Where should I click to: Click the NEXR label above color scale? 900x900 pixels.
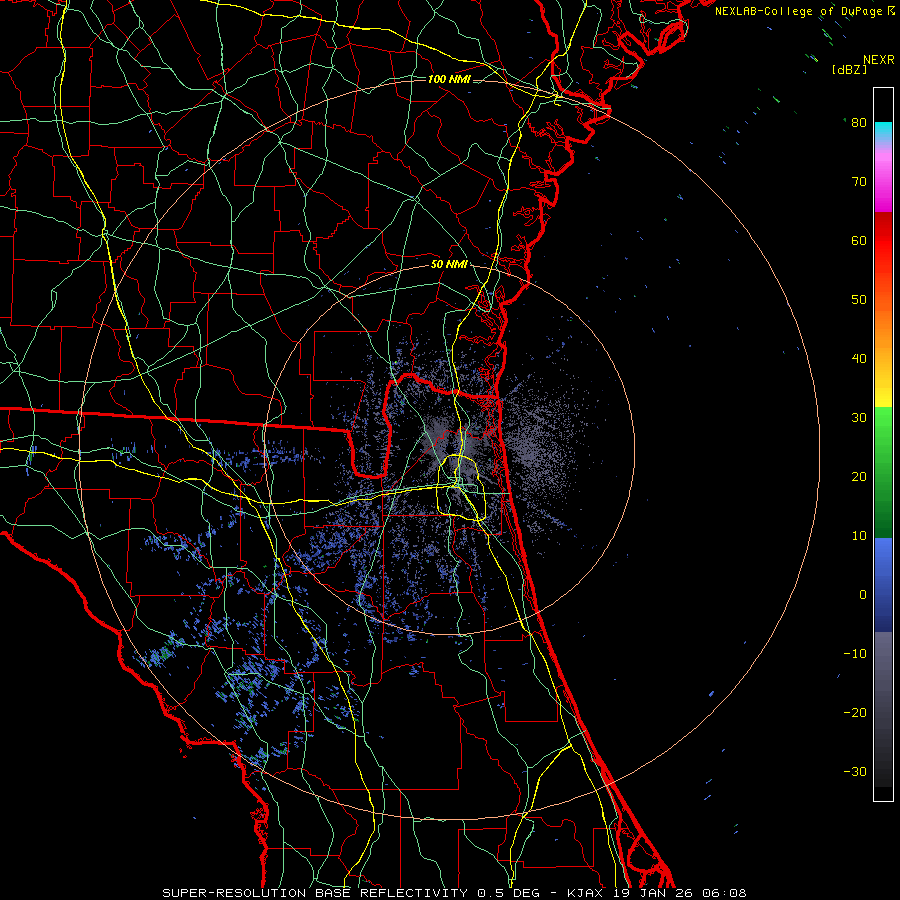(878, 60)
